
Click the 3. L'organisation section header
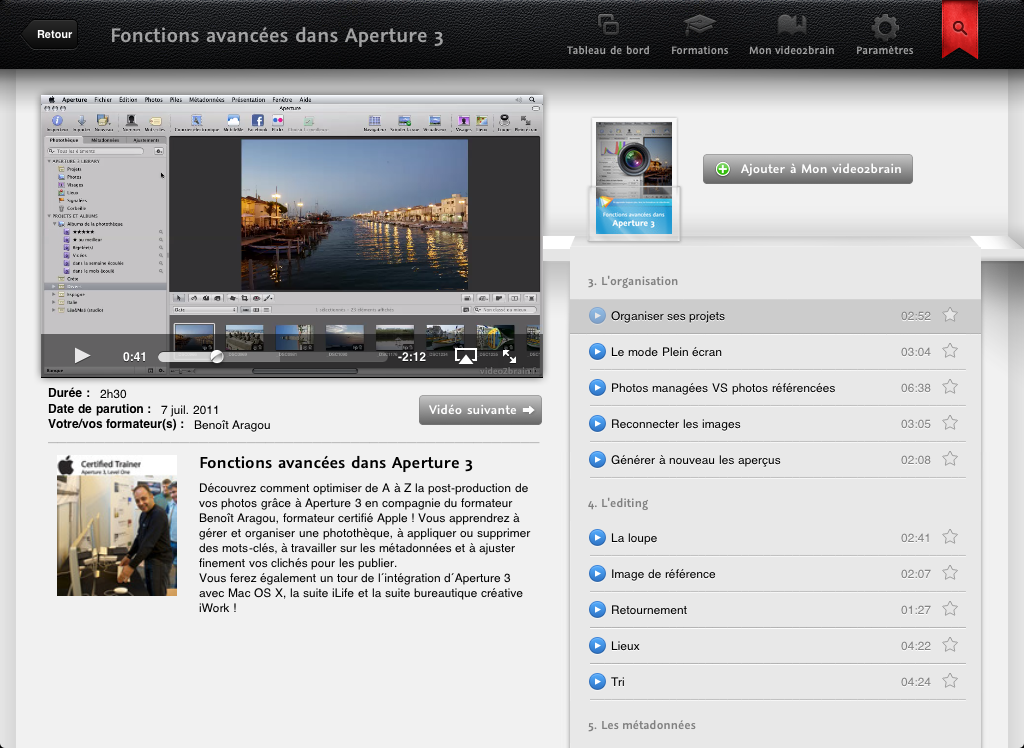[633, 282]
